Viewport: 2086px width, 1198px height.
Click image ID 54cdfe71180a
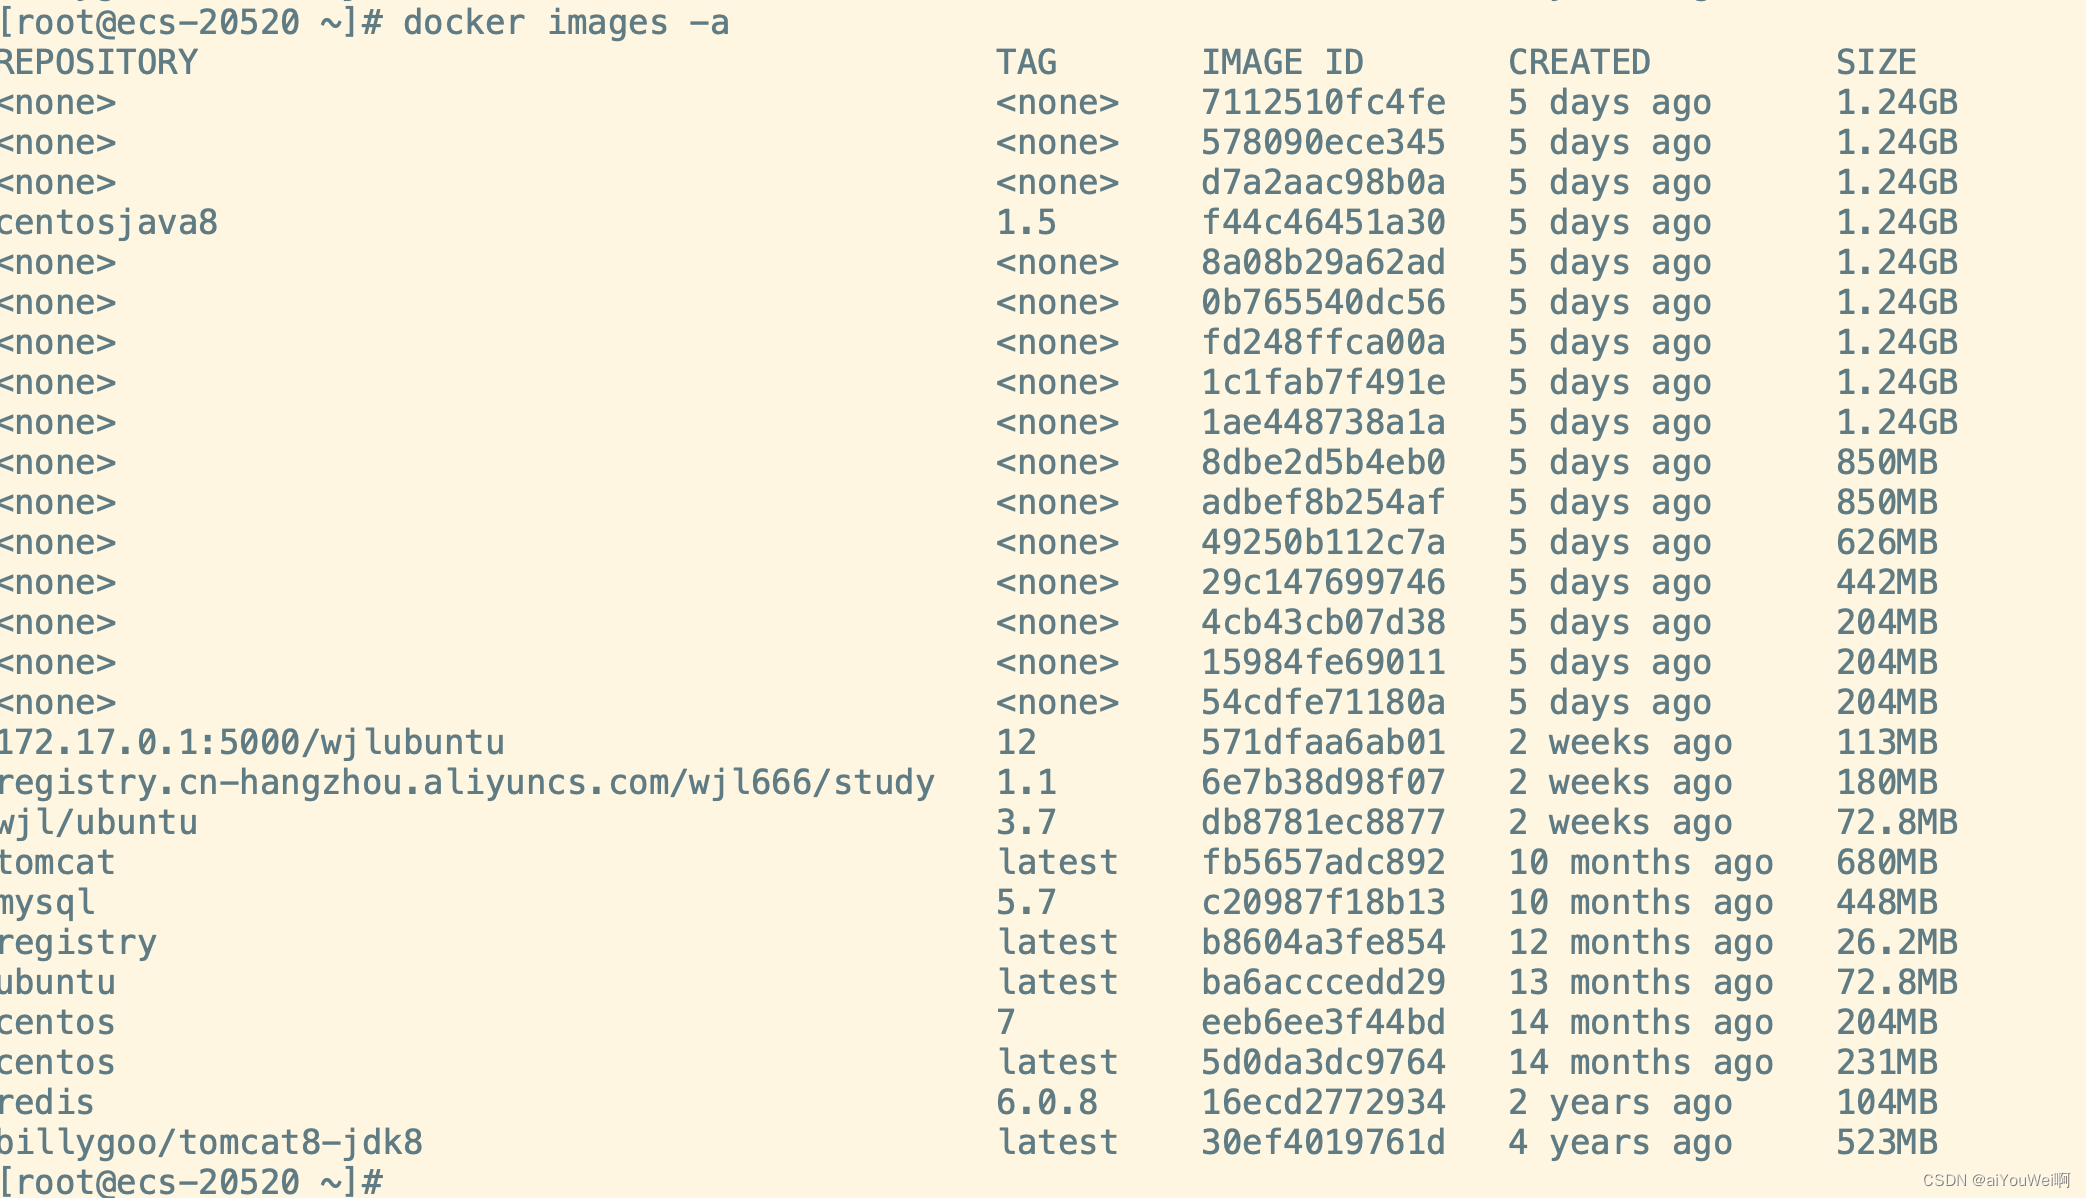tap(1323, 702)
